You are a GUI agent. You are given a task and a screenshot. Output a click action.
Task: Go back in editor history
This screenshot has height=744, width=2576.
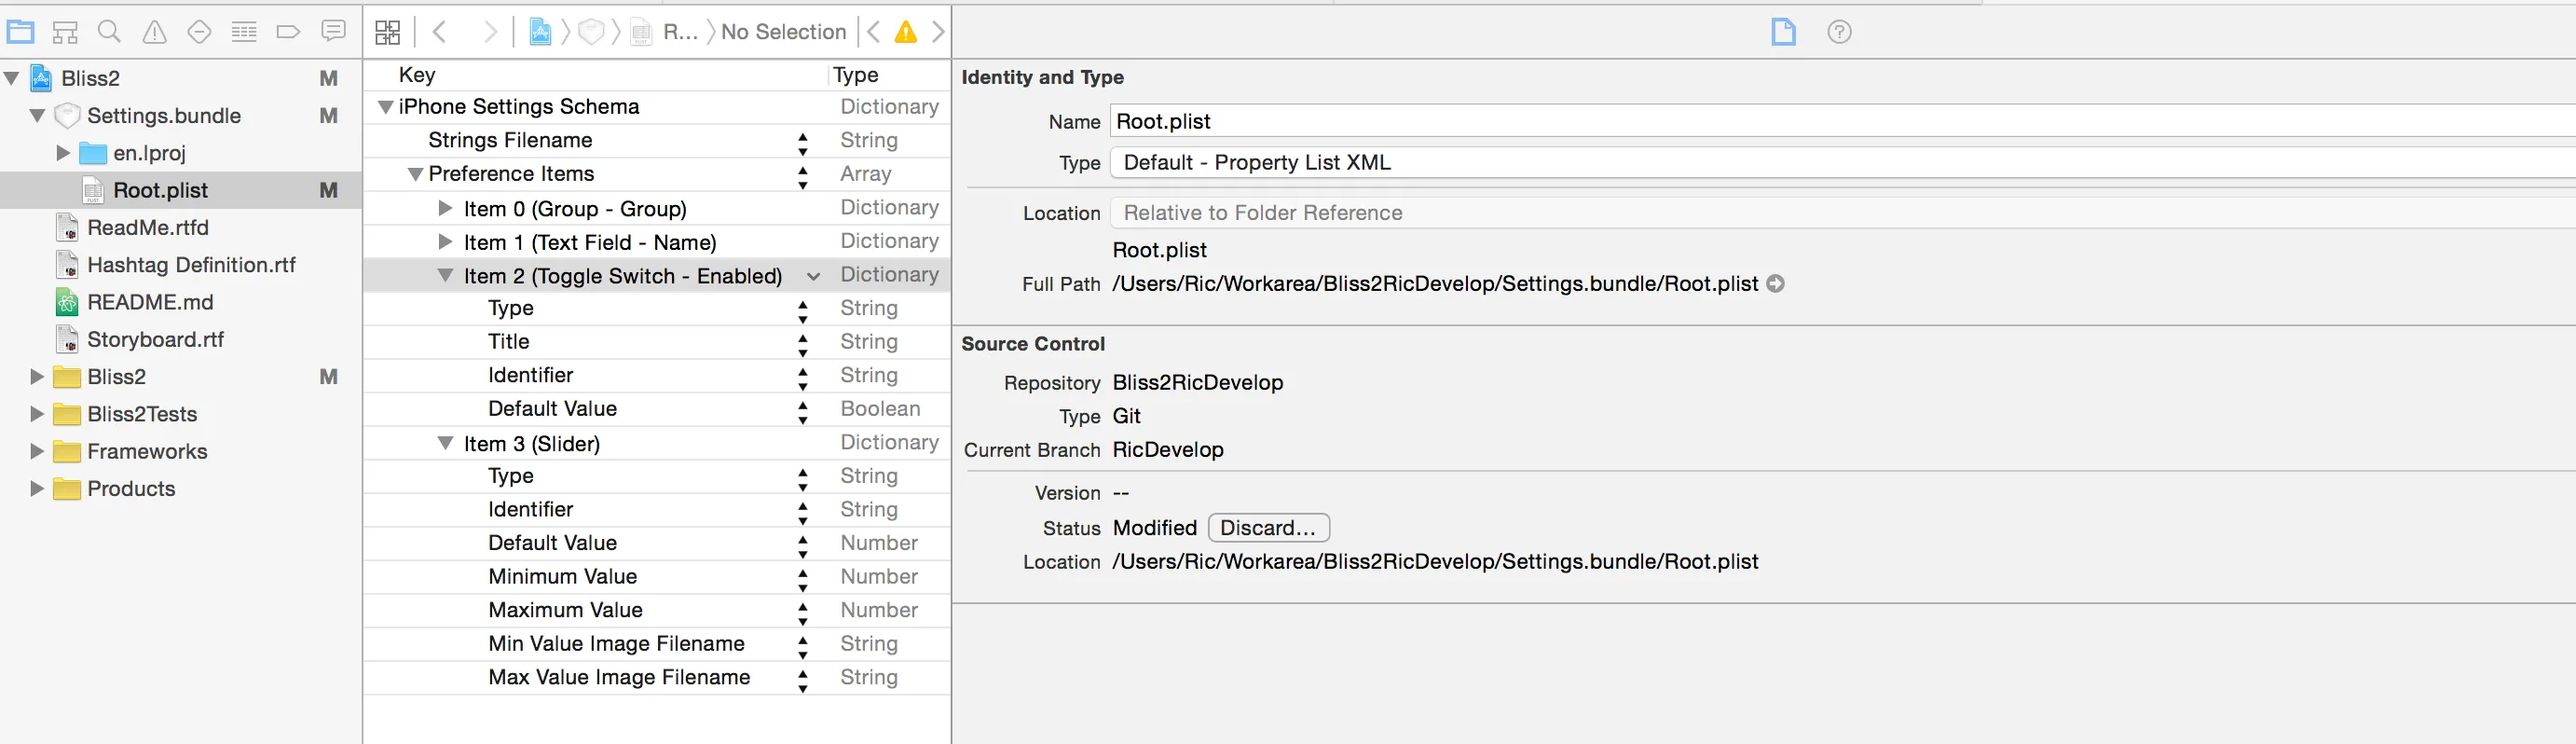pos(439,32)
